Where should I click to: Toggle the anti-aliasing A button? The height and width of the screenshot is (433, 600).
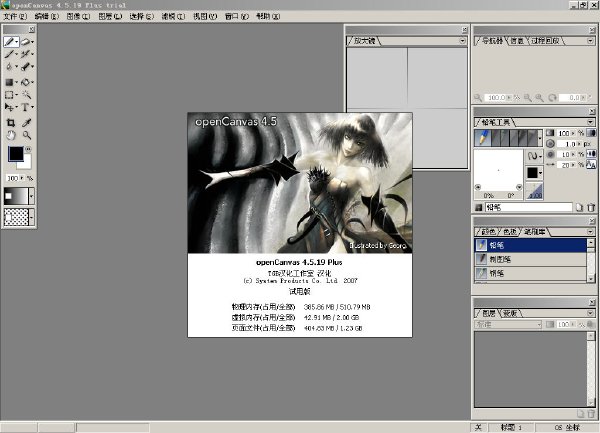(591, 164)
